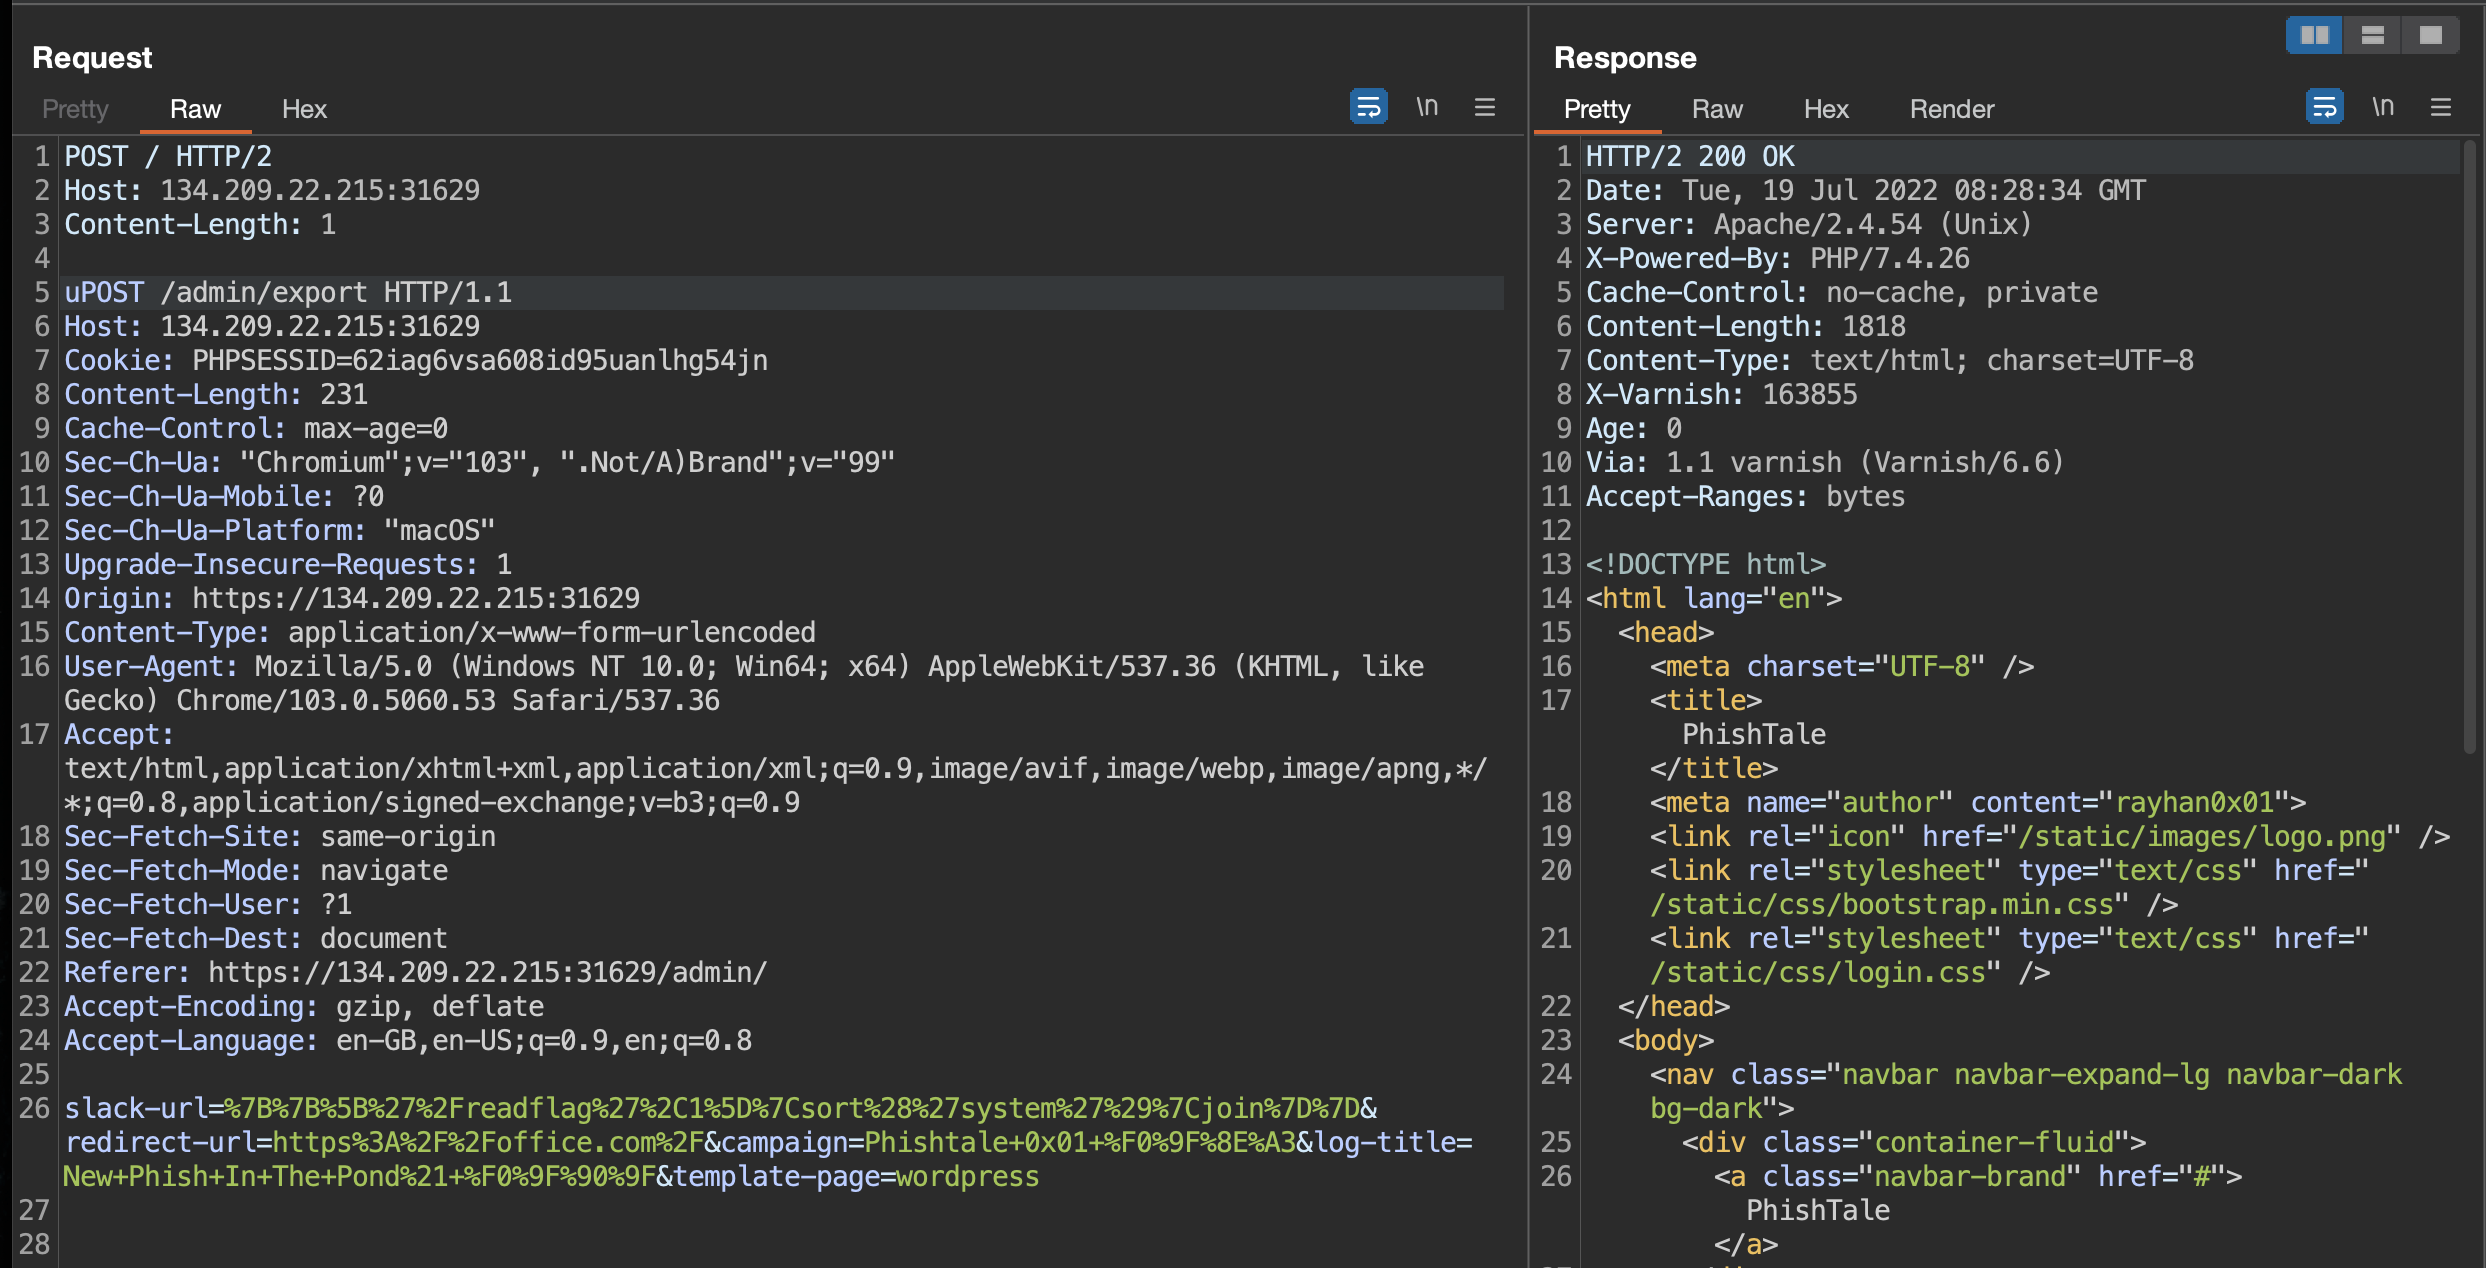Select the Request Raw tab
The image size is (2486, 1268).
[195, 109]
